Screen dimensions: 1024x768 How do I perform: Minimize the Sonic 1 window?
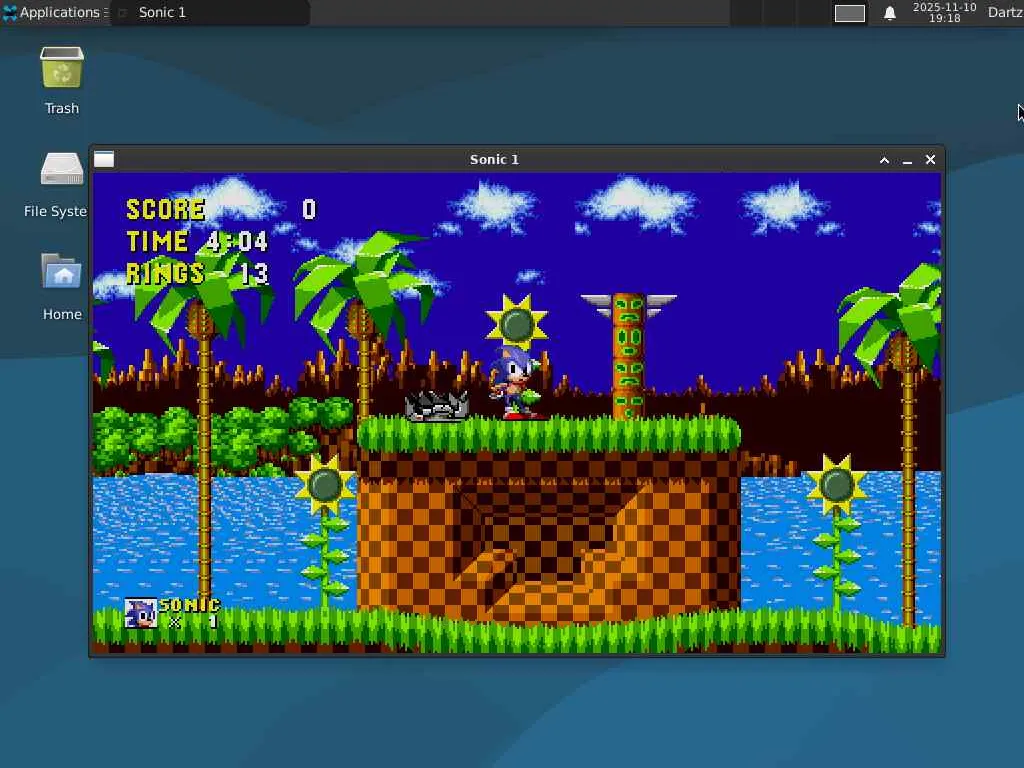907,160
